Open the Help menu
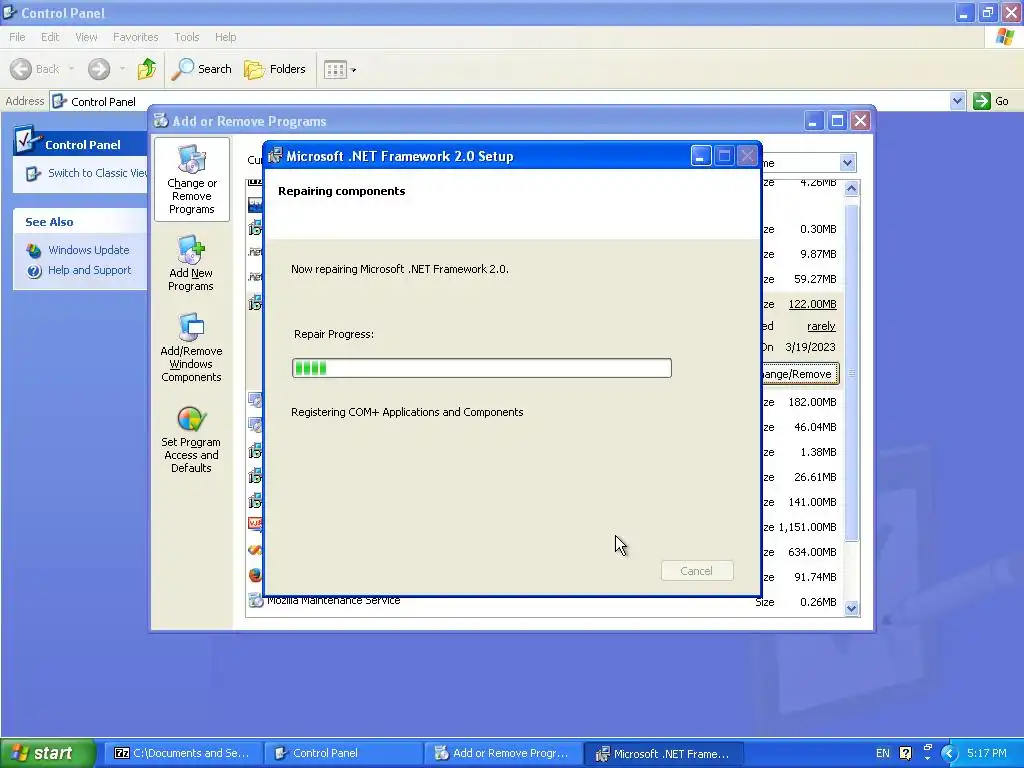 click(225, 37)
